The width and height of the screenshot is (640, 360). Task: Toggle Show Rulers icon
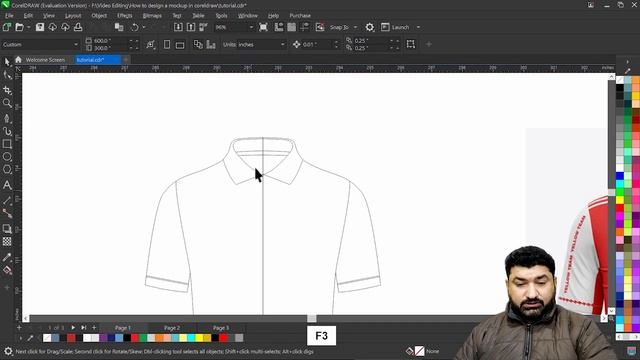[x=279, y=27]
